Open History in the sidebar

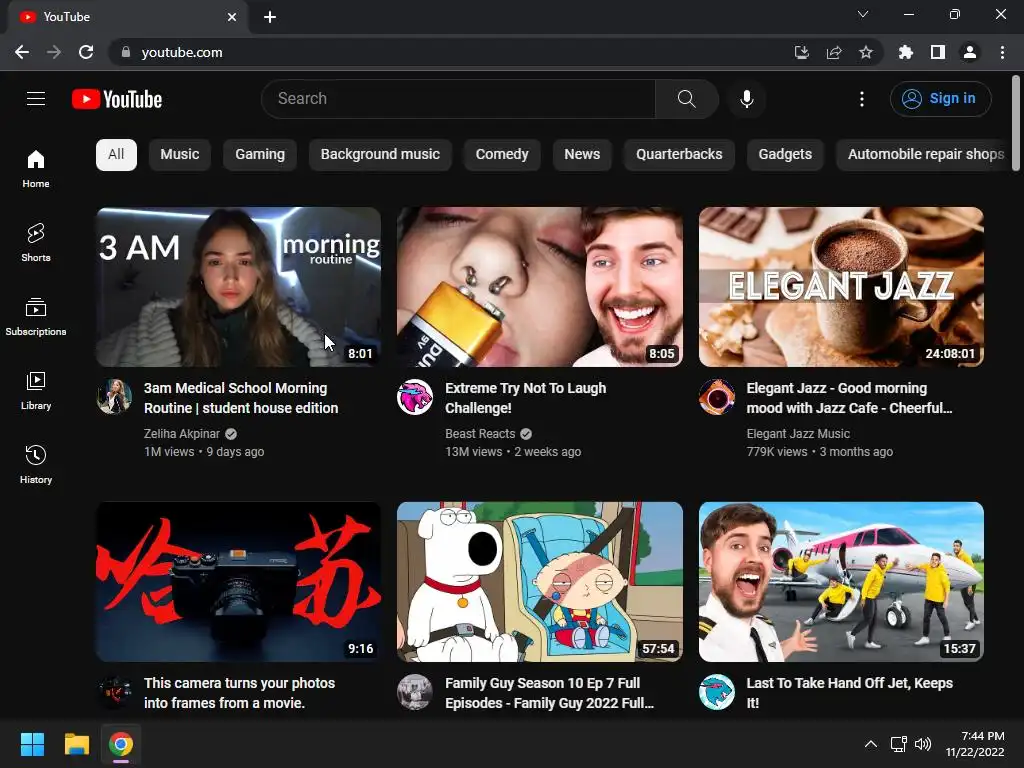pos(36,464)
